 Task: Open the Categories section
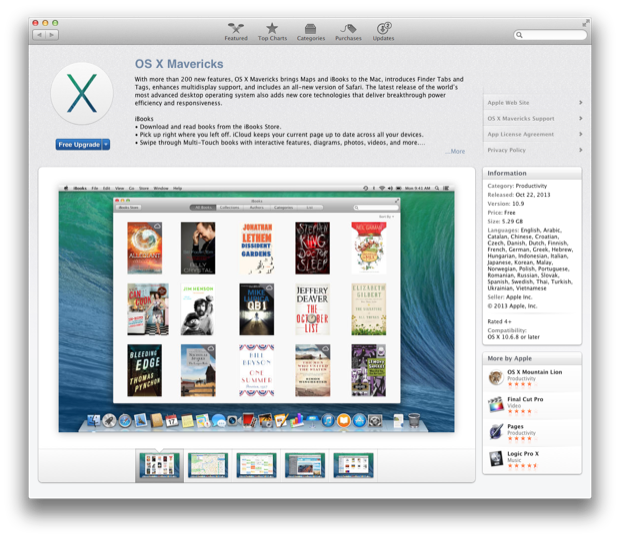tap(311, 32)
